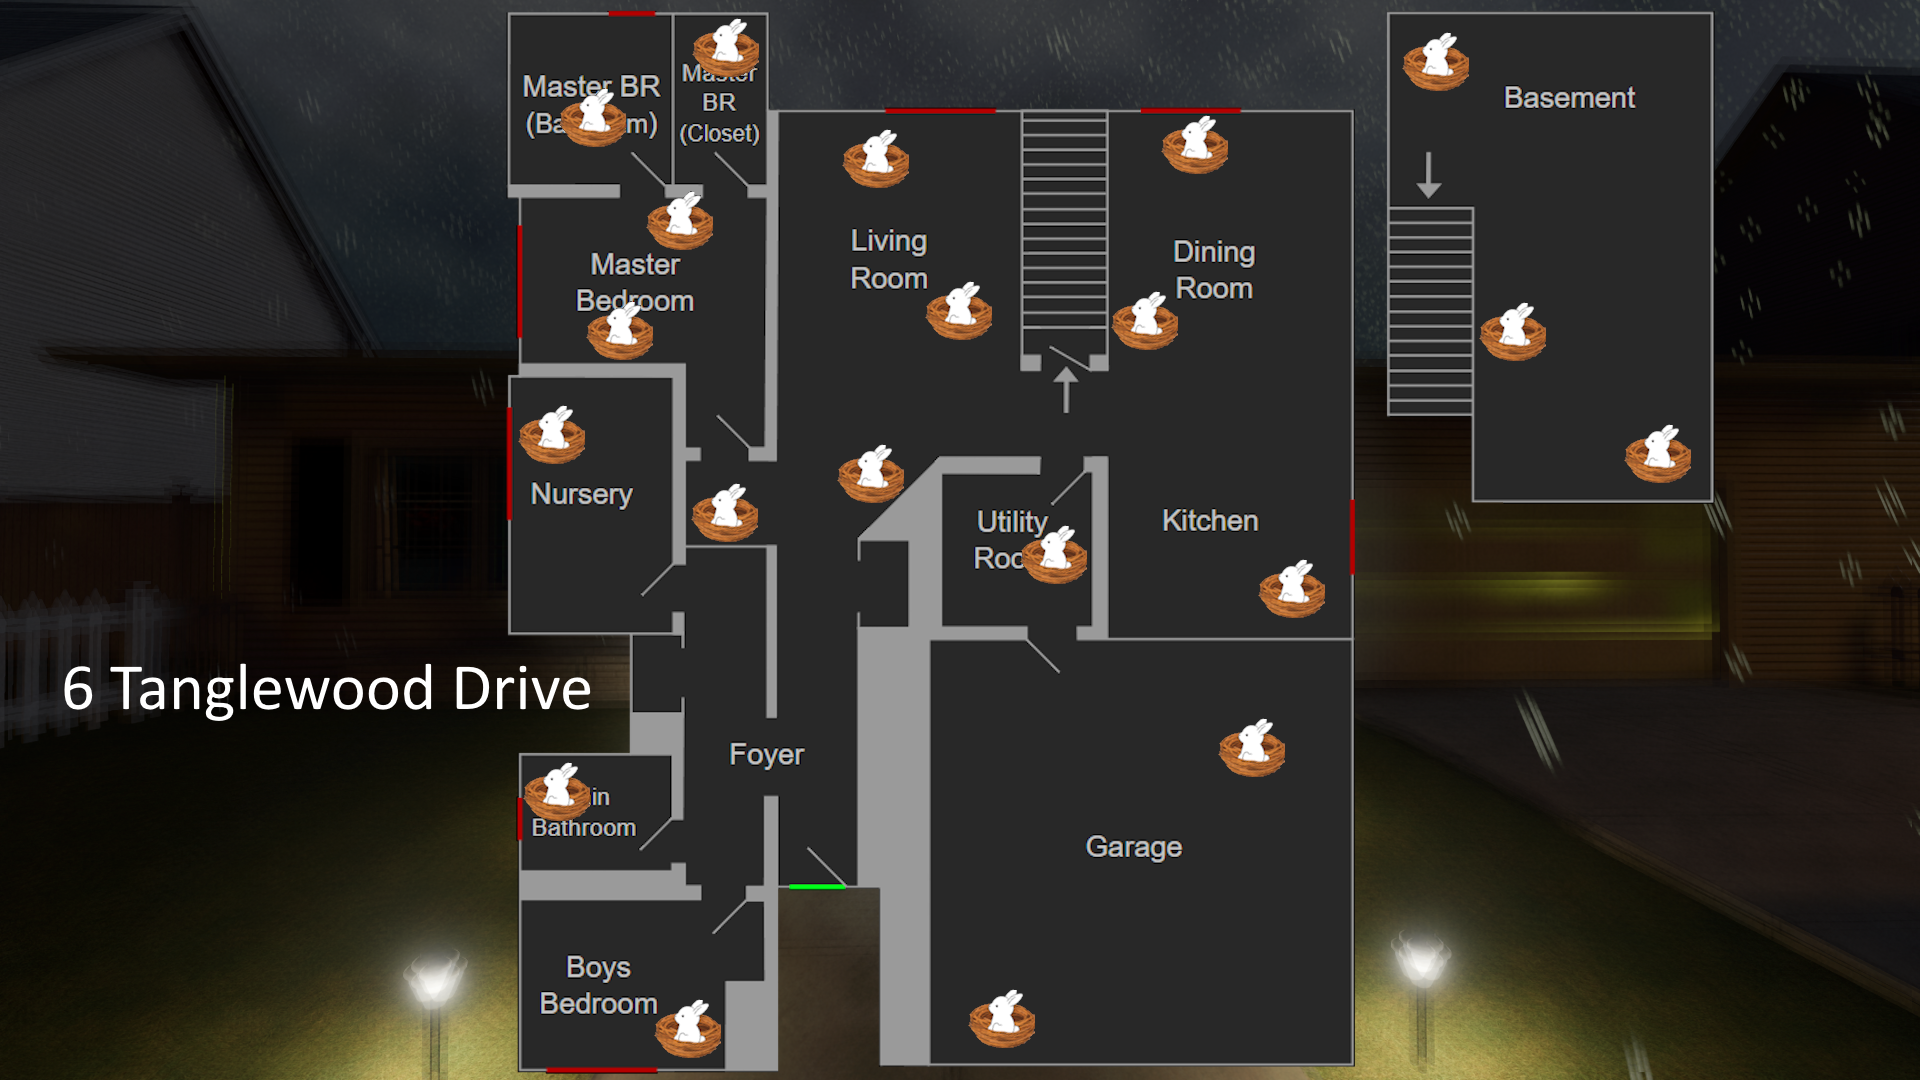Click bunny nest at top of Dining Room
The width and height of the screenshot is (1920, 1080).
pyautogui.click(x=1195, y=145)
